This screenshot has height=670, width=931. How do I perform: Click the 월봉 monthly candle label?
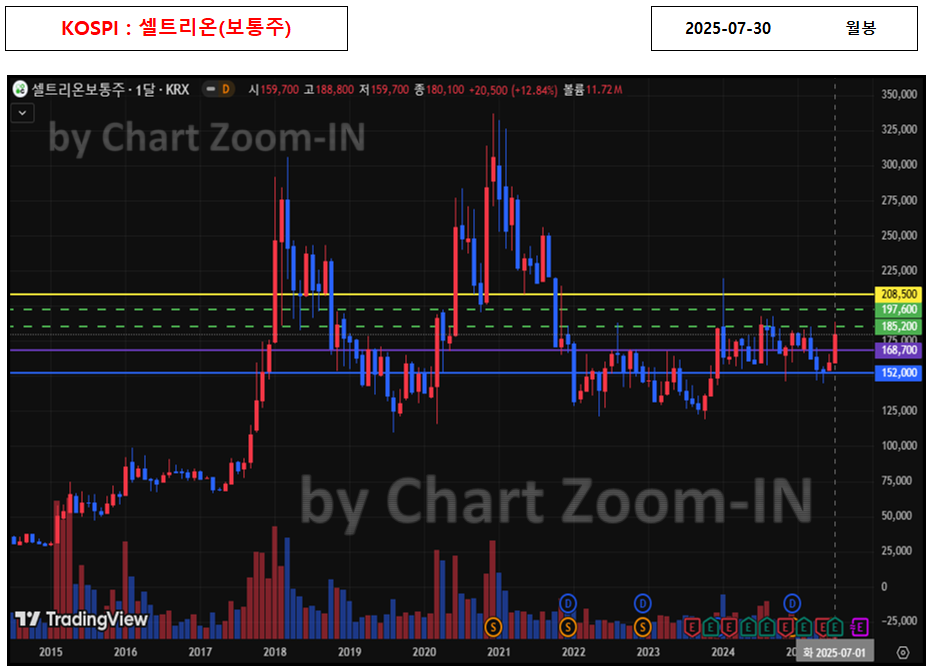coord(860,28)
